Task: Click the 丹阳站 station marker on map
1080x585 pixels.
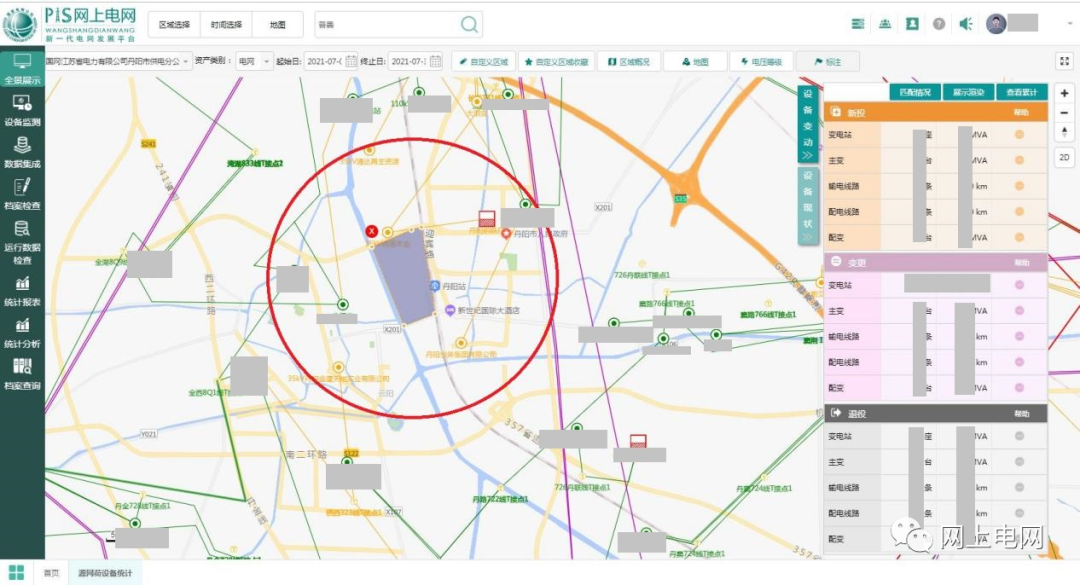Action: click(435, 285)
